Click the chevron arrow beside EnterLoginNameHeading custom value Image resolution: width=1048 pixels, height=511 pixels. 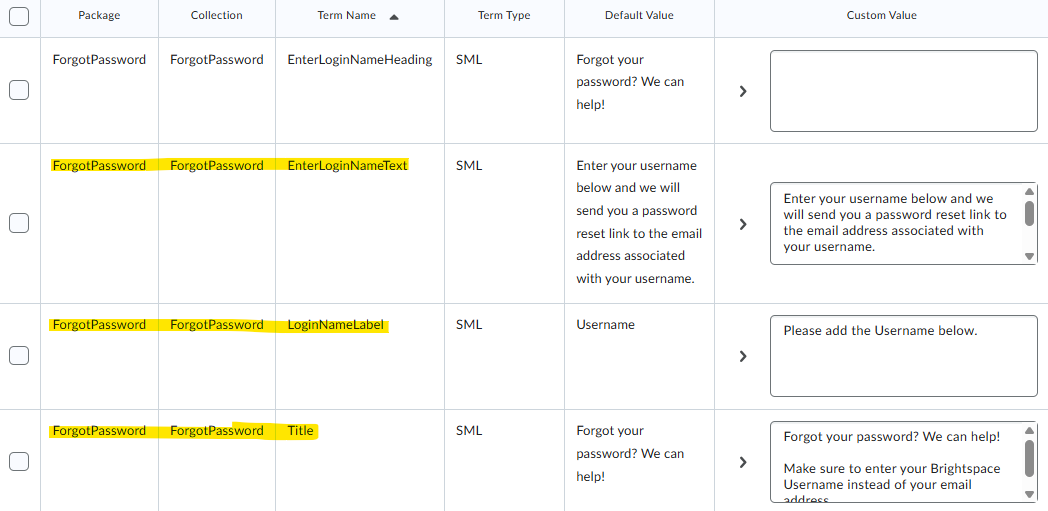[743, 91]
